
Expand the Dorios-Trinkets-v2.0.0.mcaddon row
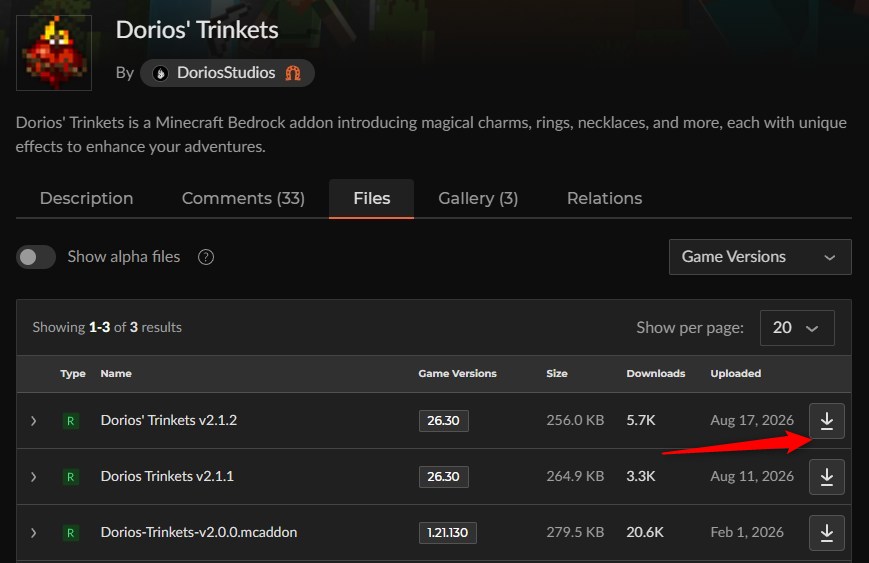click(33, 533)
